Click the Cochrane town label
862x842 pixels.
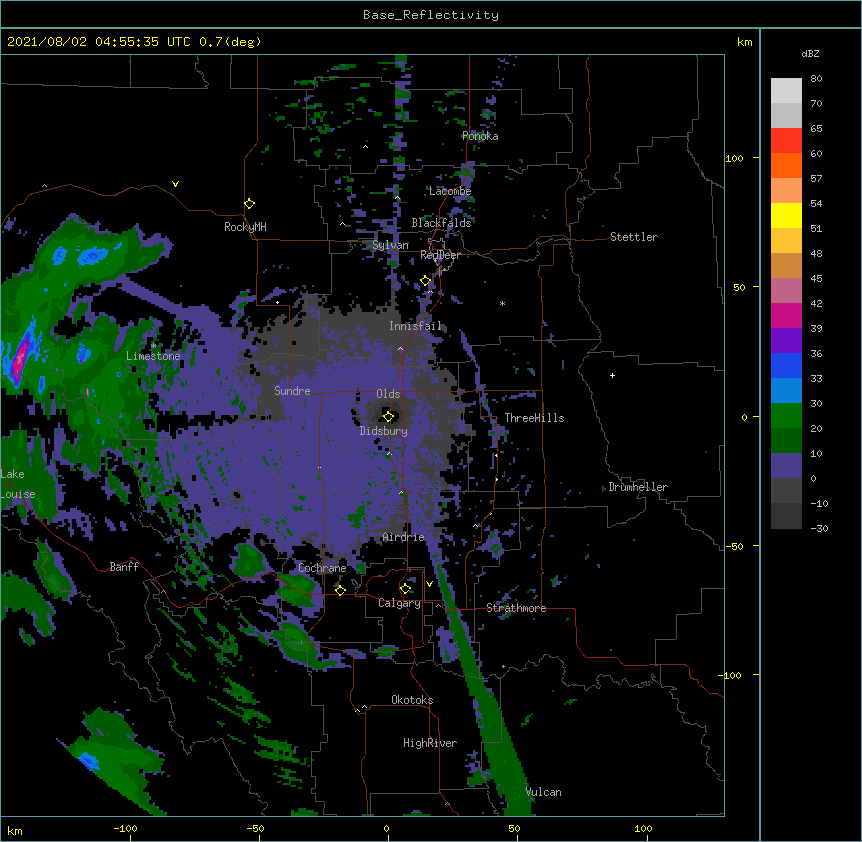(x=322, y=568)
